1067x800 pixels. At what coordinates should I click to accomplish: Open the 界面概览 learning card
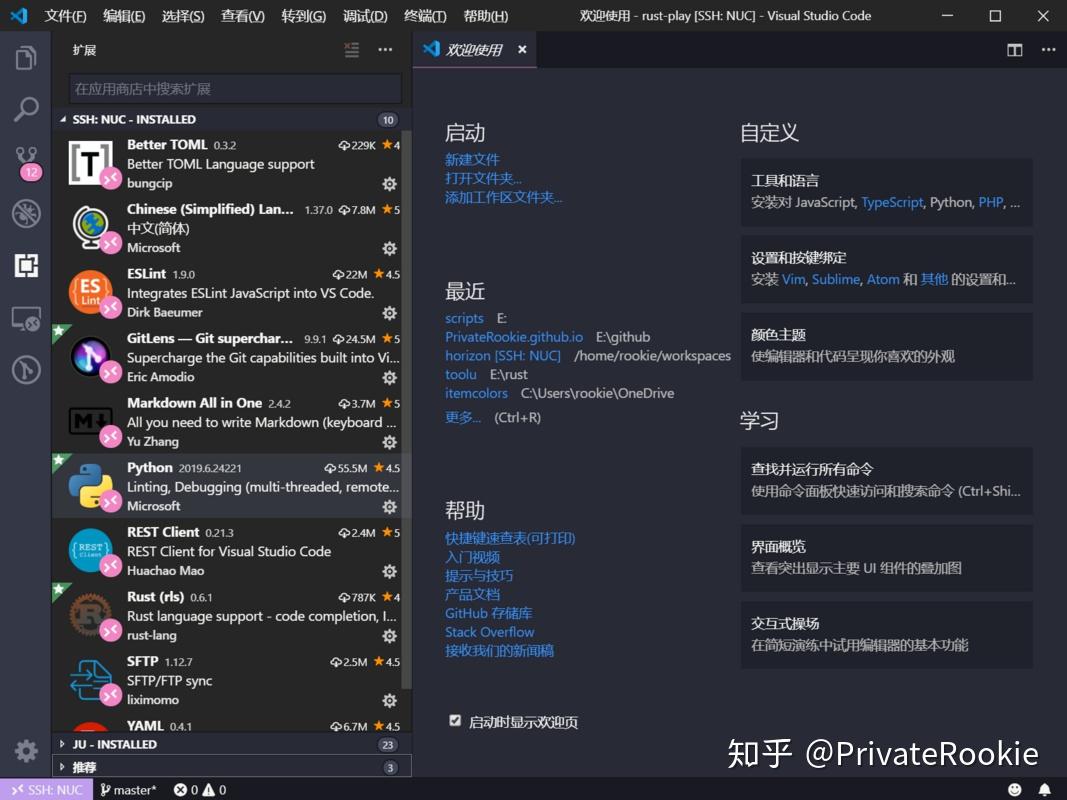[x=887, y=557]
